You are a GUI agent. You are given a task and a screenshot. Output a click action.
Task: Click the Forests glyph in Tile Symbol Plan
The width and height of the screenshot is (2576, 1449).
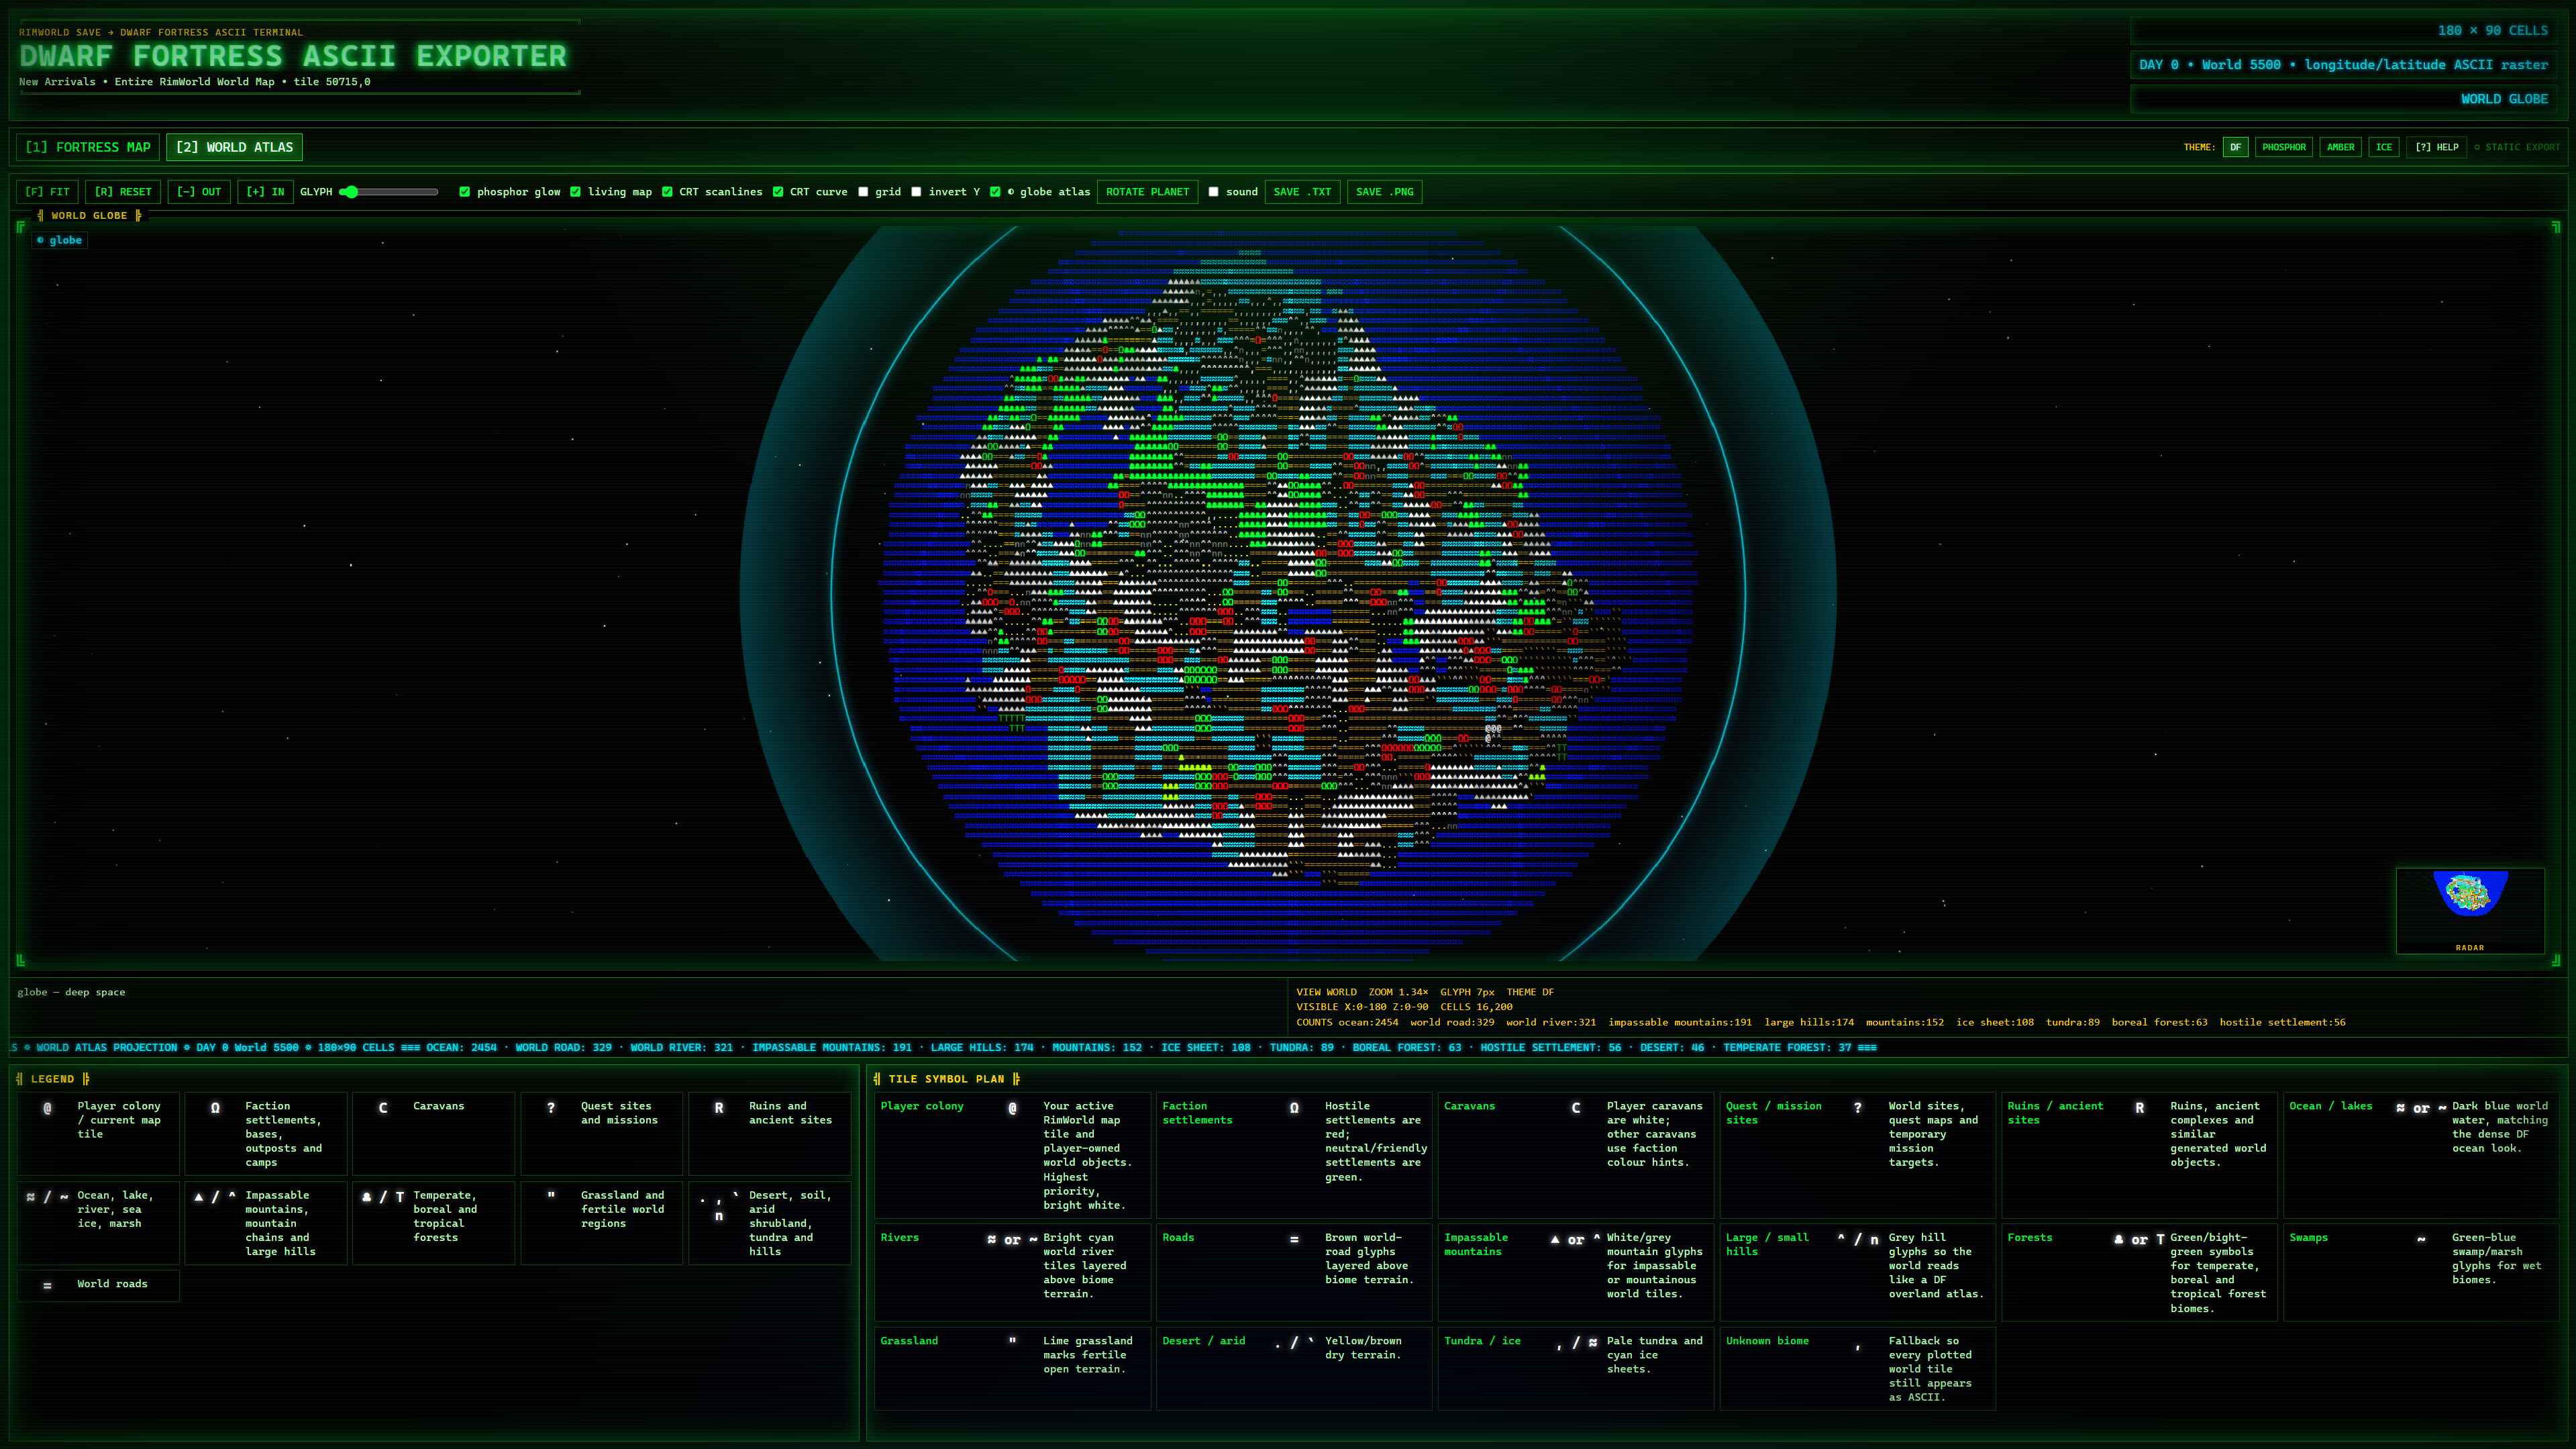(x=2140, y=1239)
